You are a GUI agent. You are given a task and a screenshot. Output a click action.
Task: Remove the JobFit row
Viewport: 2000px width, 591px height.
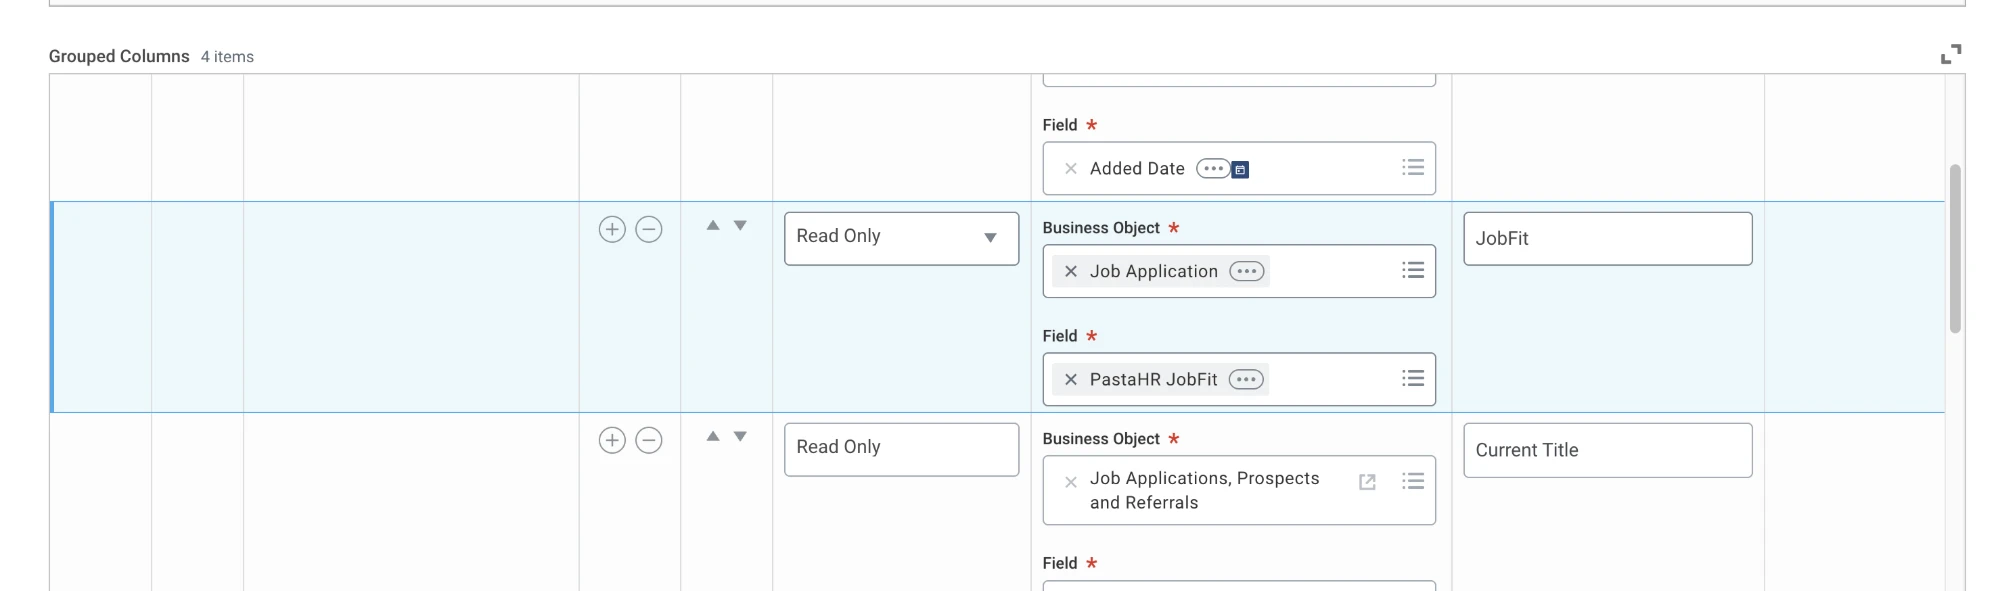coord(649,230)
